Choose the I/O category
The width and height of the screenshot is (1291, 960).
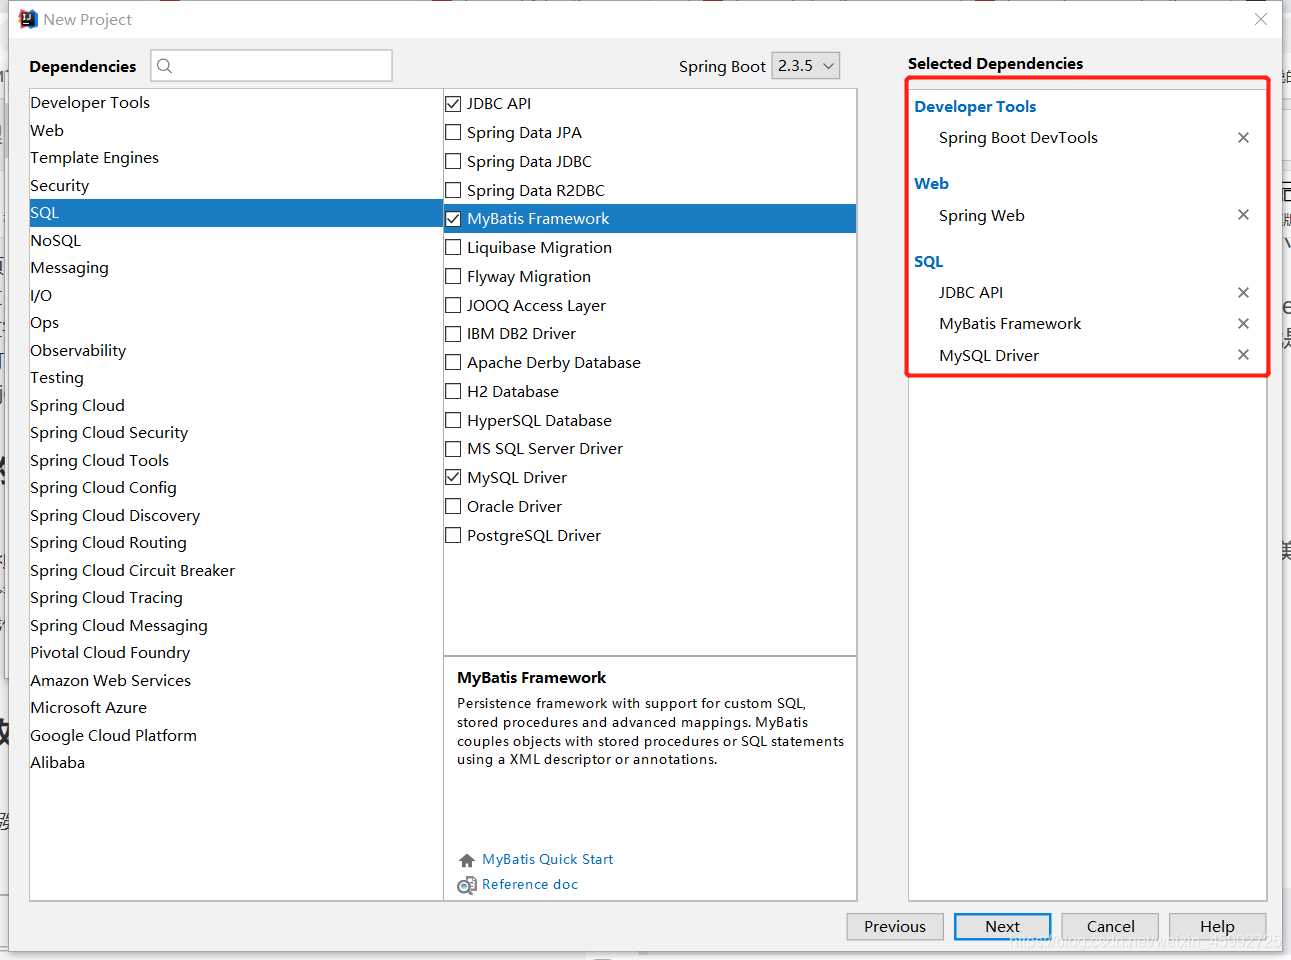click(236, 295)
